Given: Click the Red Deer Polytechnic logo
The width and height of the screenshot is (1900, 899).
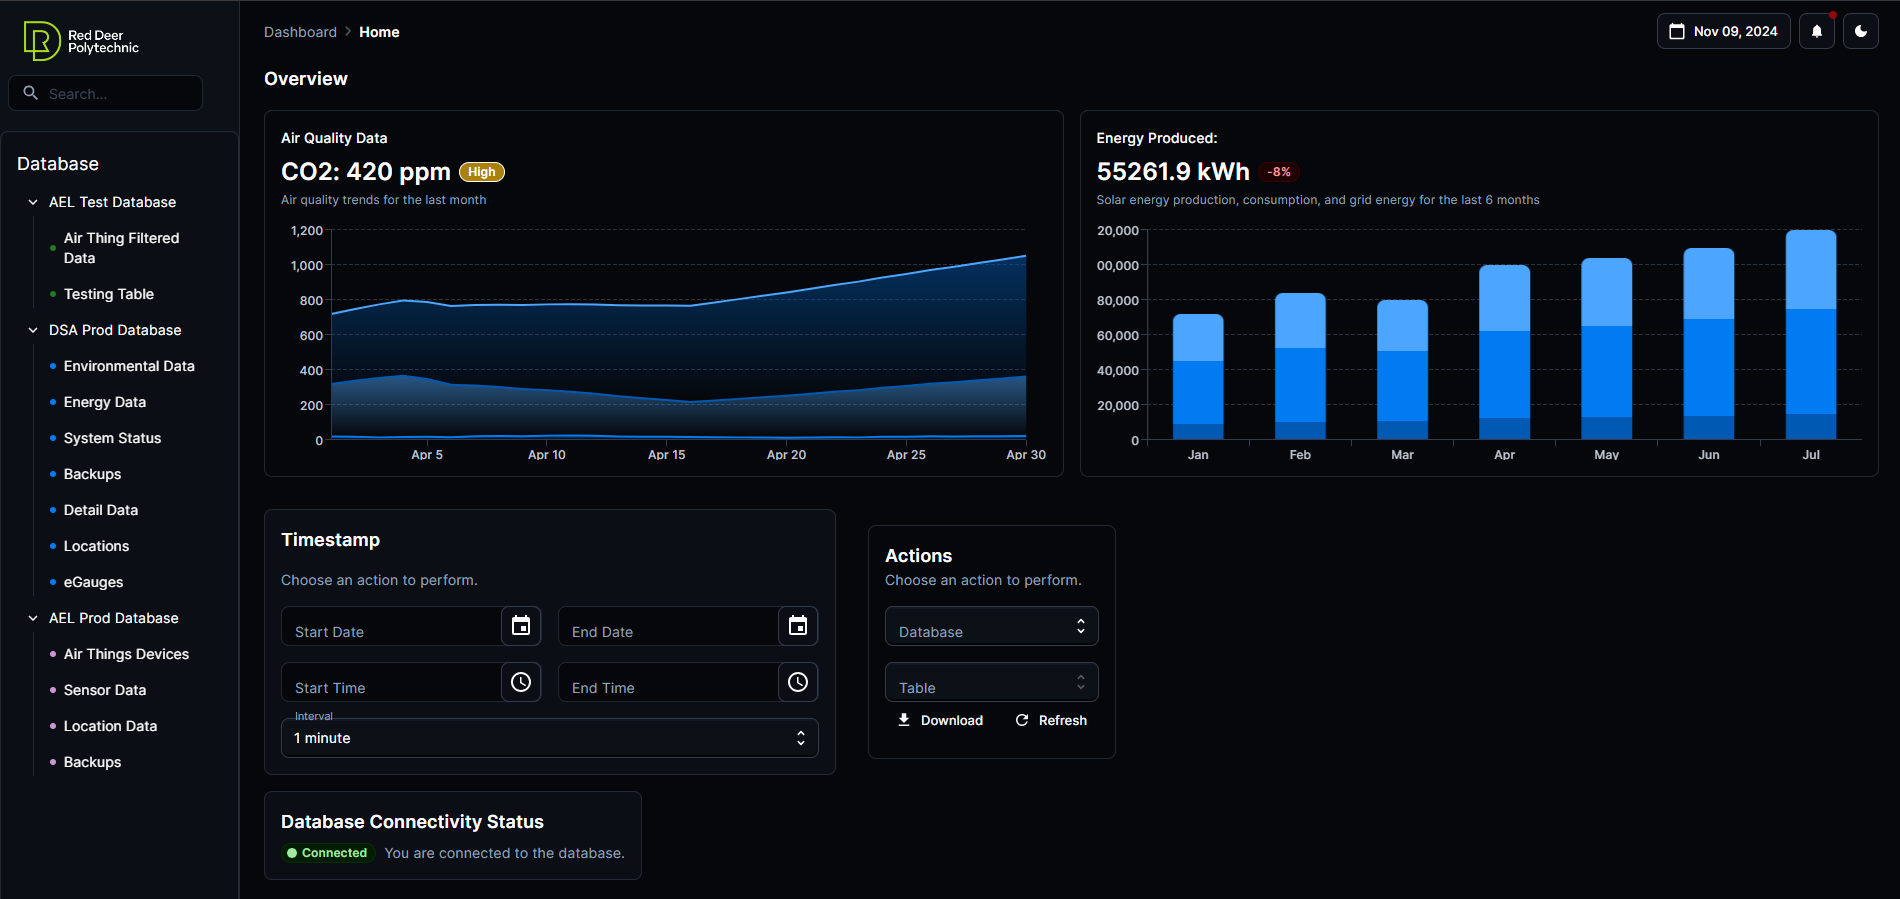Looking at the screenshot, I should click(81, 41).
